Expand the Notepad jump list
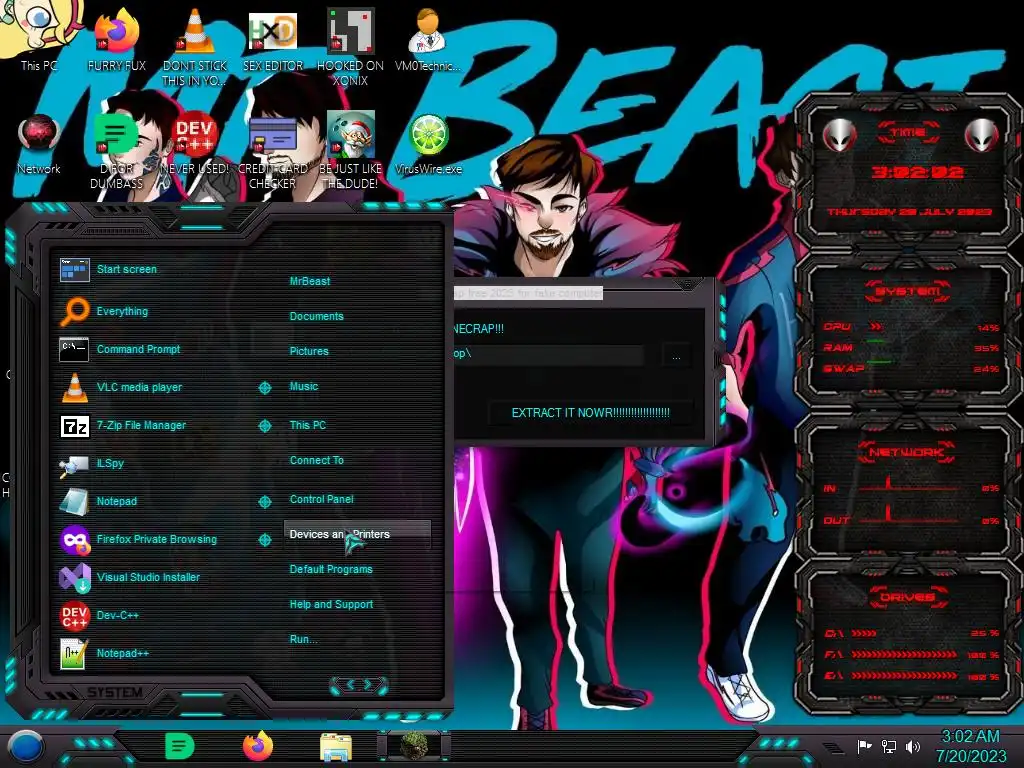This screenshot has height=768, width=1024. pyautogui.click(x=264, y=502)
